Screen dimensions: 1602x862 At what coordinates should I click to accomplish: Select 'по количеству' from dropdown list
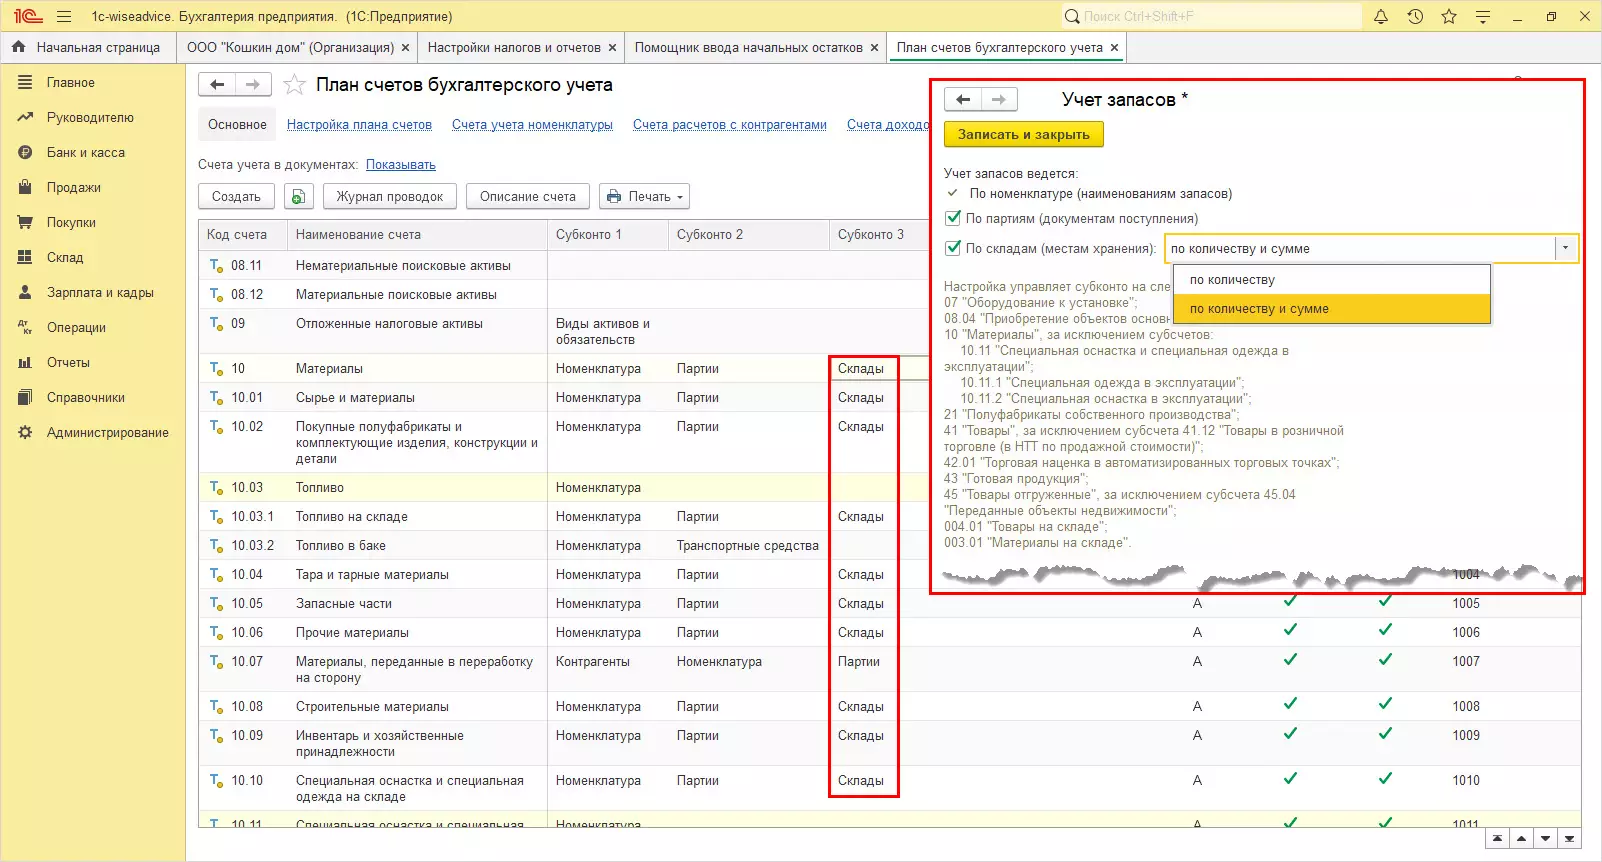[1232, 280]
